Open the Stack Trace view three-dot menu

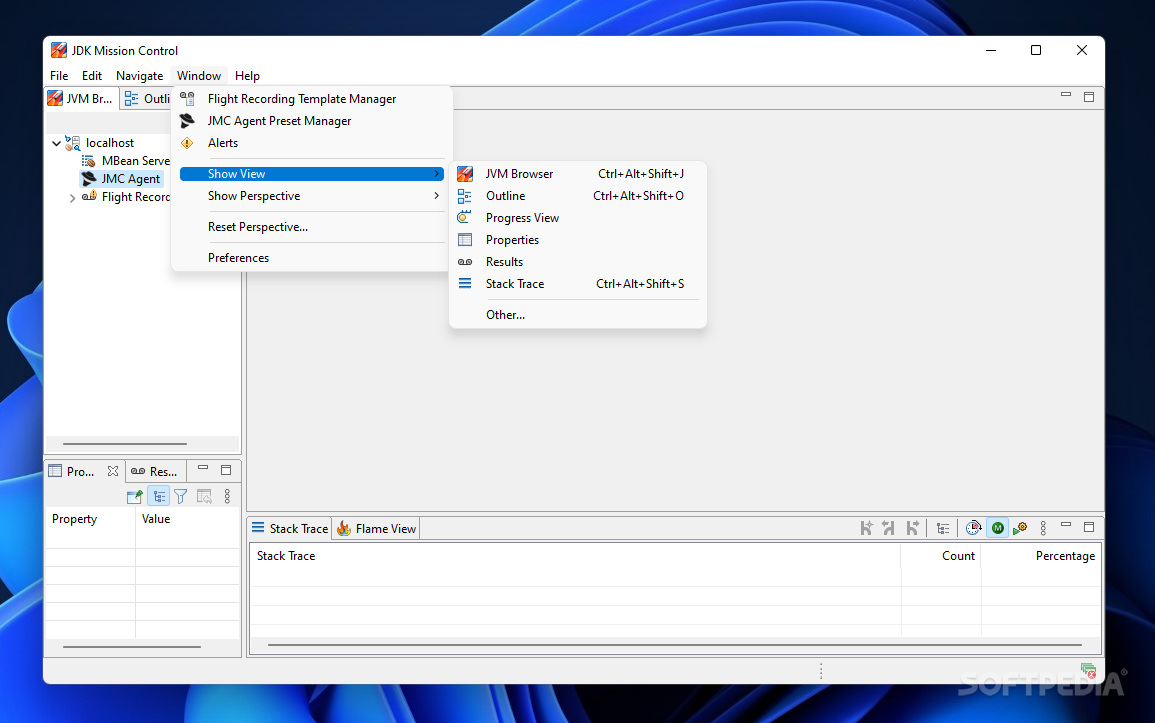tap(1043, 528)
